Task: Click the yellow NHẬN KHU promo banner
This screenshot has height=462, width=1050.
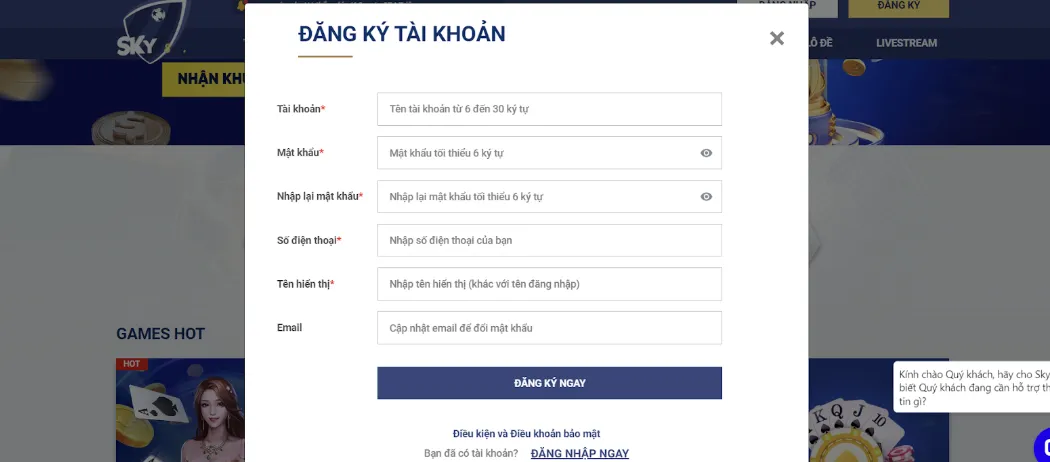Action: pyautogui.click(x=204, y=79)
